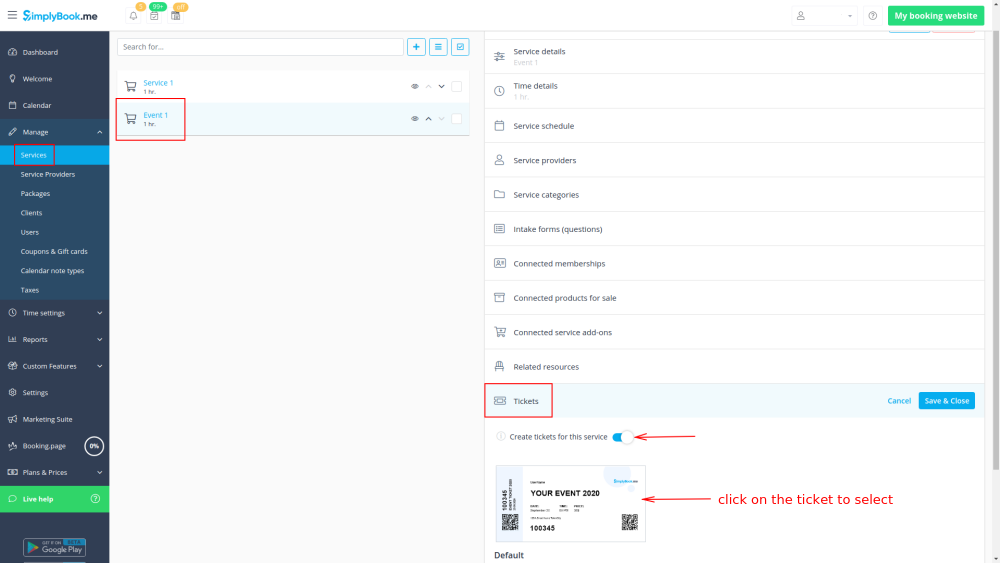
Task: Click the add service plus icon
Action: [x=416, y=47]
